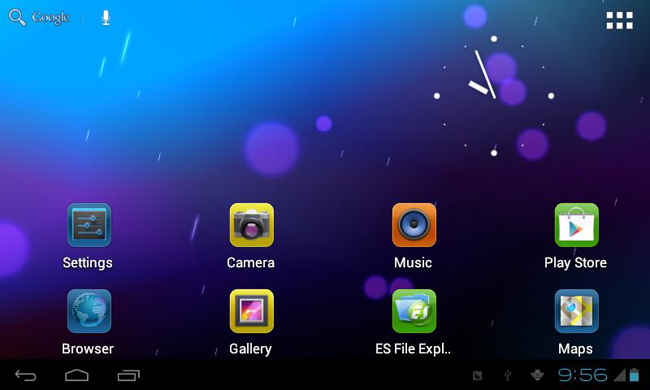The width and height of the screenshot is (650, 390).
Task: Open the Gallery app
Action: [x=252, y=311]
